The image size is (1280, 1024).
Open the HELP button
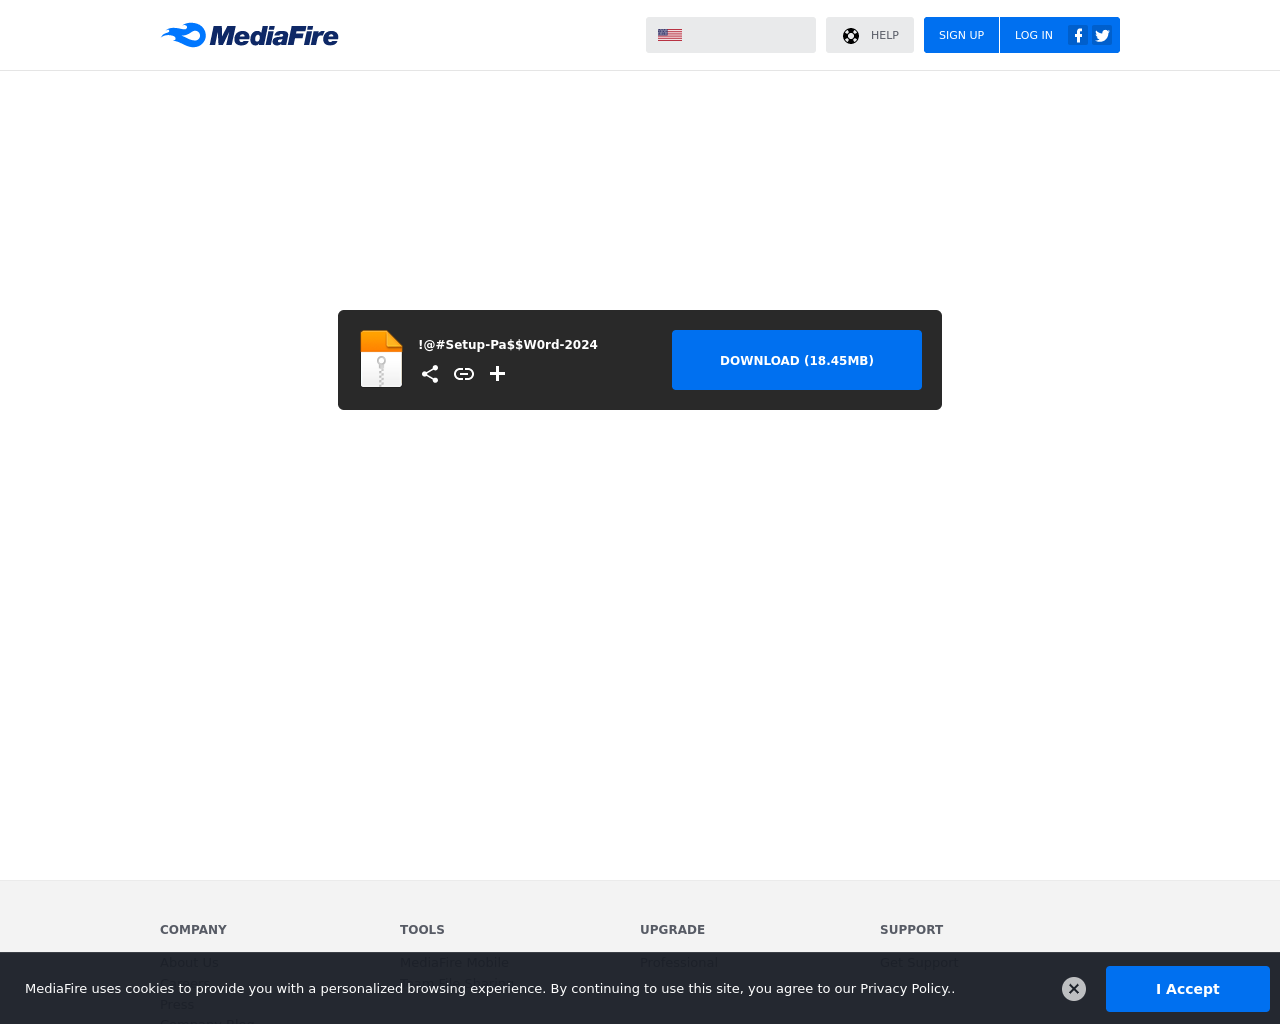870,35
